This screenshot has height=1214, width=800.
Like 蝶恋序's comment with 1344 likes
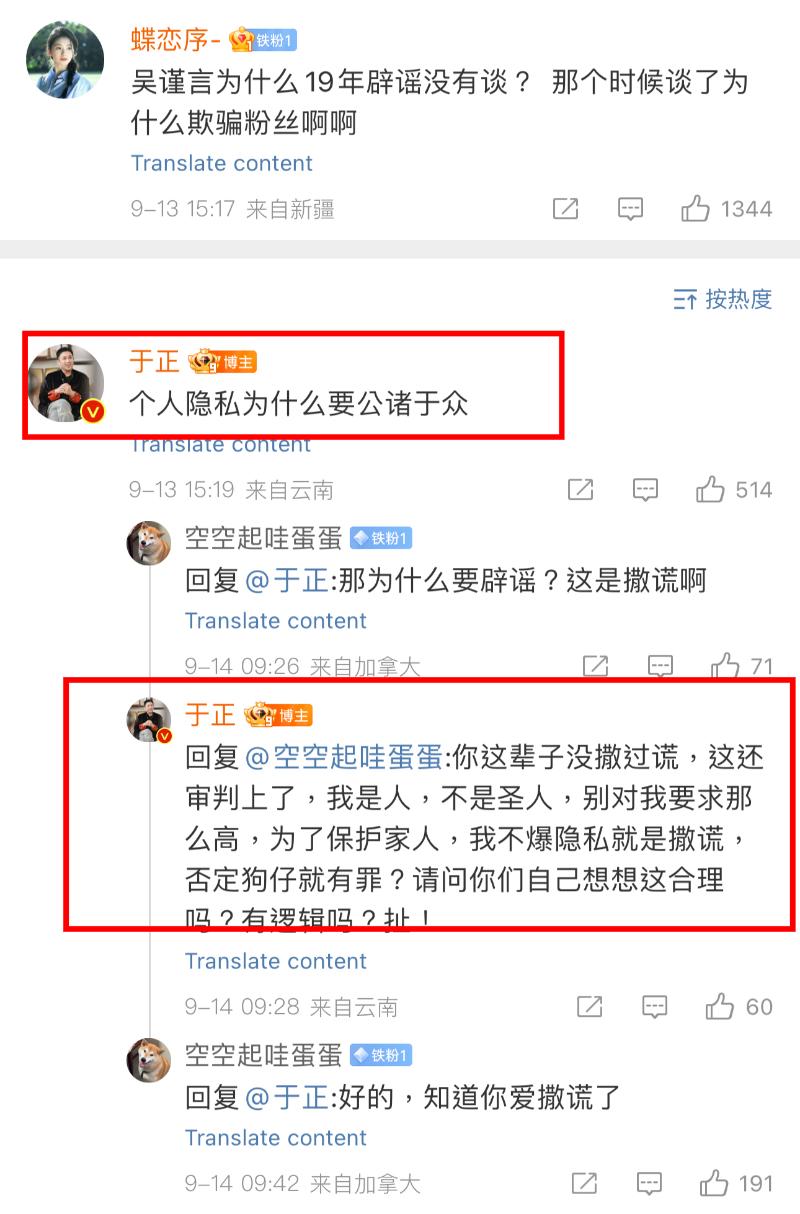[726, 209]
